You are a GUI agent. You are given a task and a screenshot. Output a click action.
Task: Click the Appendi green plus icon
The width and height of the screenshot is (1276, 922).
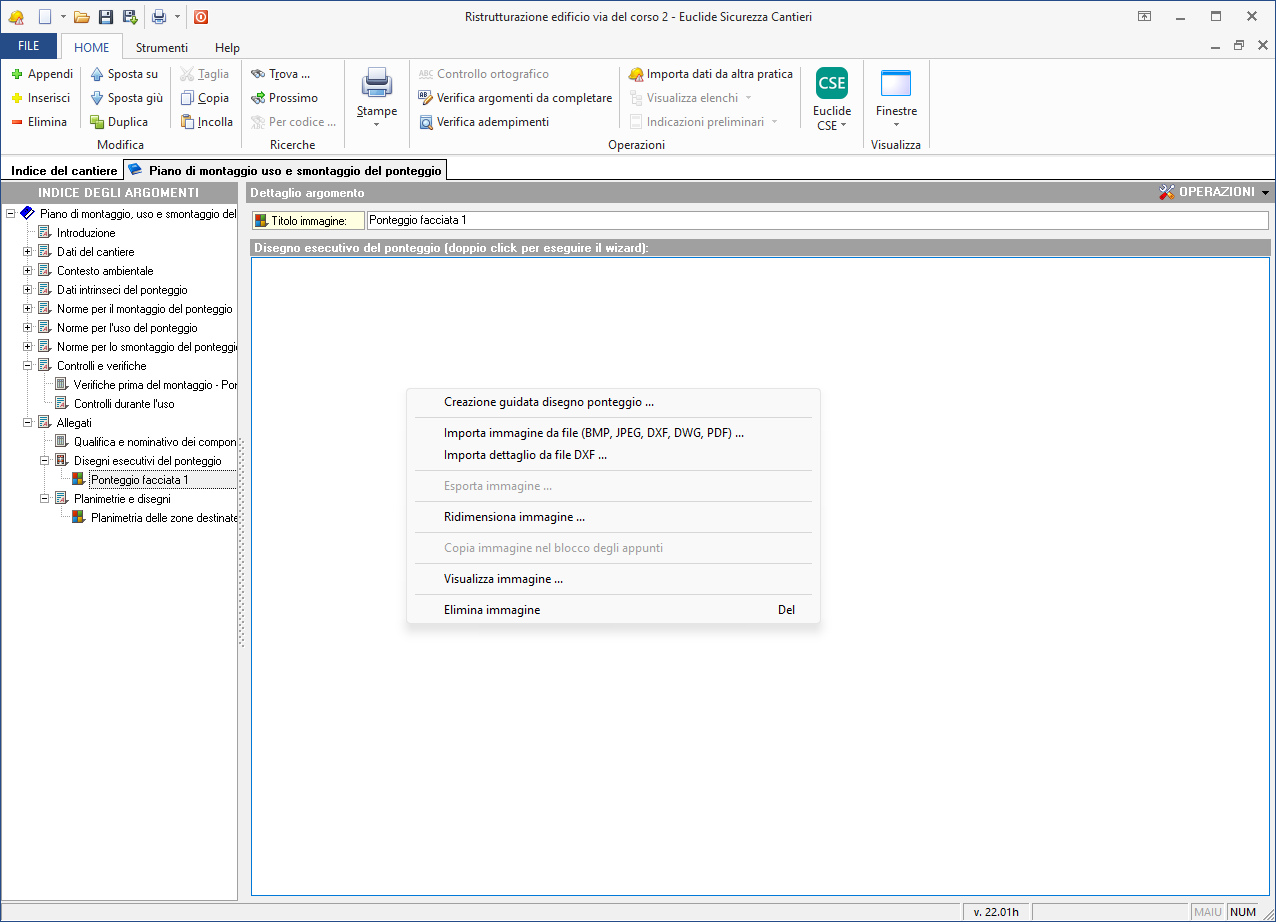[x=17, y=74]
